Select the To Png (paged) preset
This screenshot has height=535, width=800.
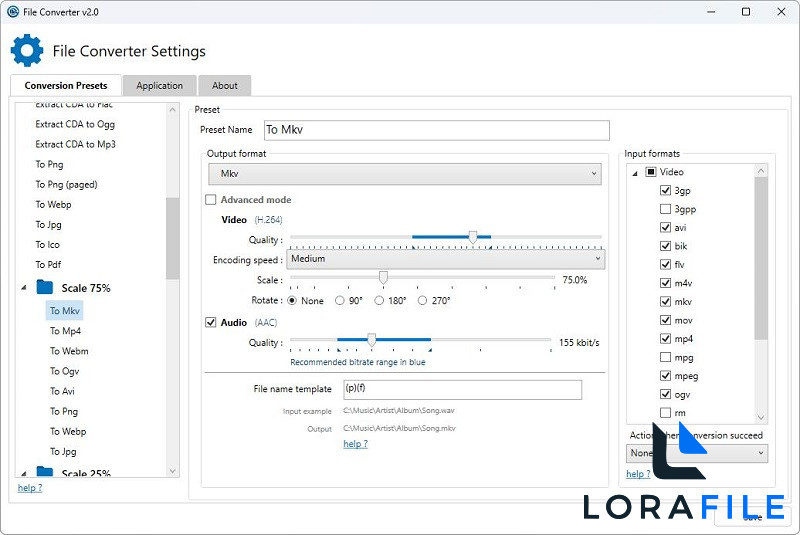(x=66, y=184)
